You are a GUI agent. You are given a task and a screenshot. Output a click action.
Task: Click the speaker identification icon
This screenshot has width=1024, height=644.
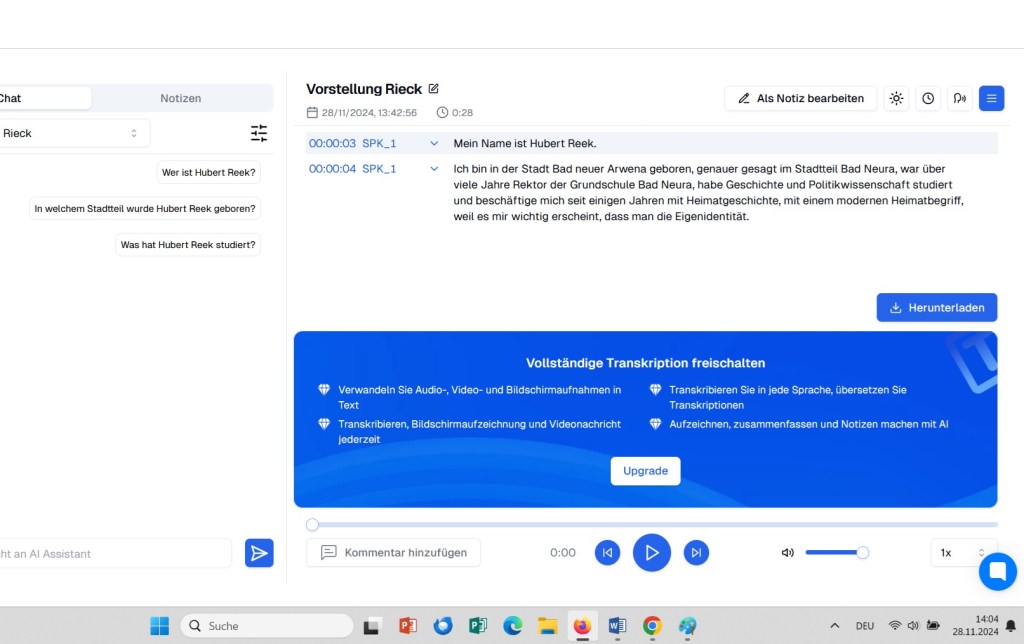pyautogui.click(x=959, y=98)
